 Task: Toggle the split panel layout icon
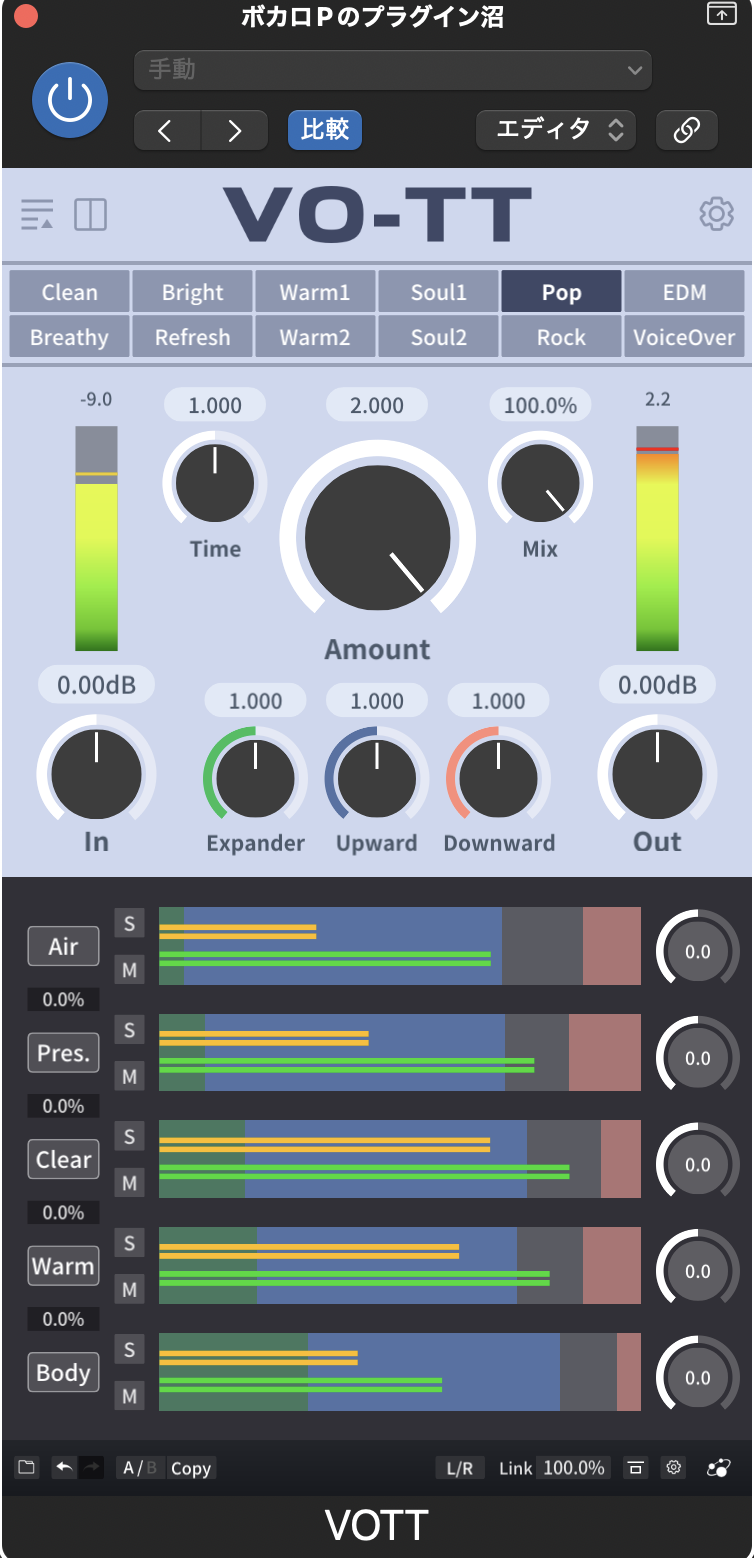pos(90,214)
